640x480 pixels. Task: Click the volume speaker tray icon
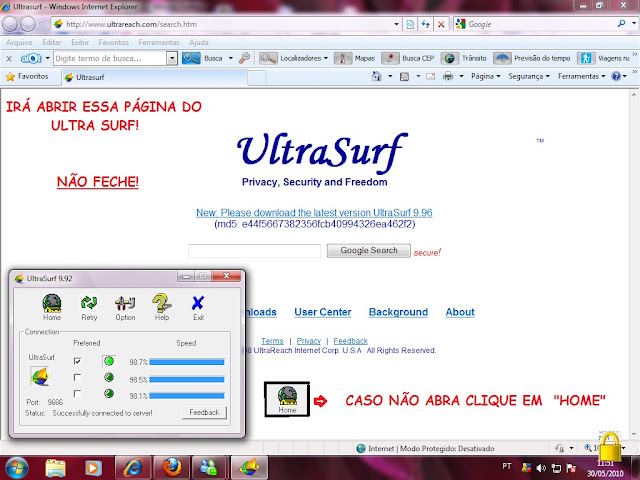(x=541, y=468)
